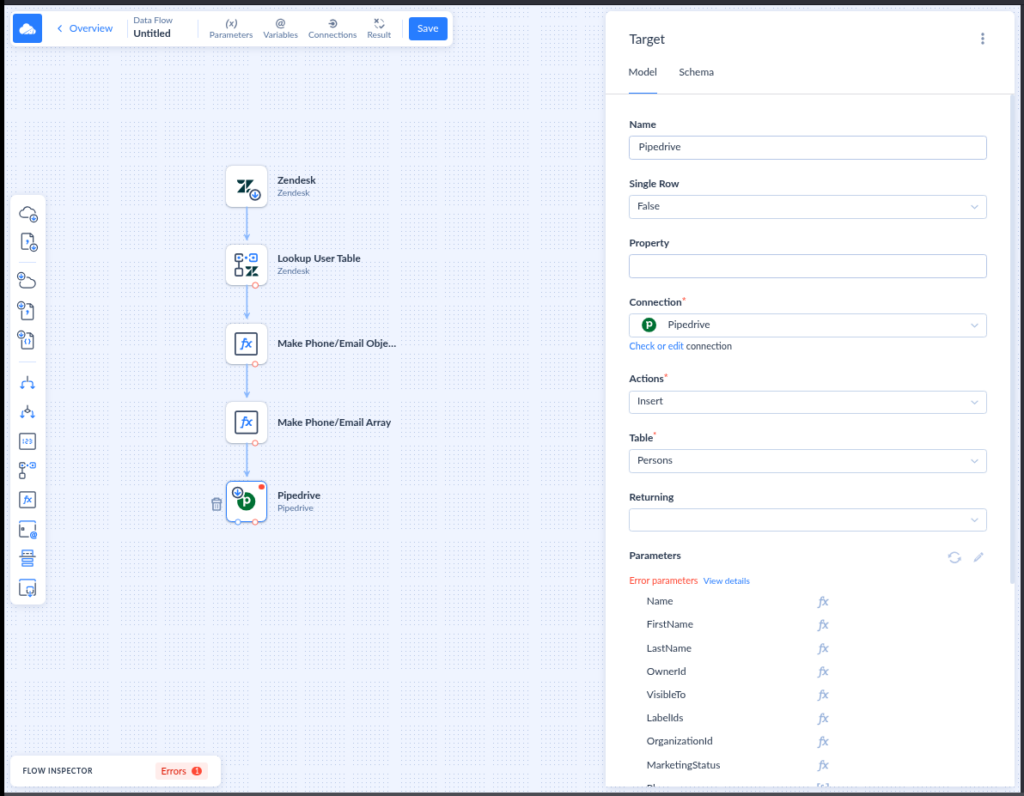Open the Single Row dropdown

(807, 207)
